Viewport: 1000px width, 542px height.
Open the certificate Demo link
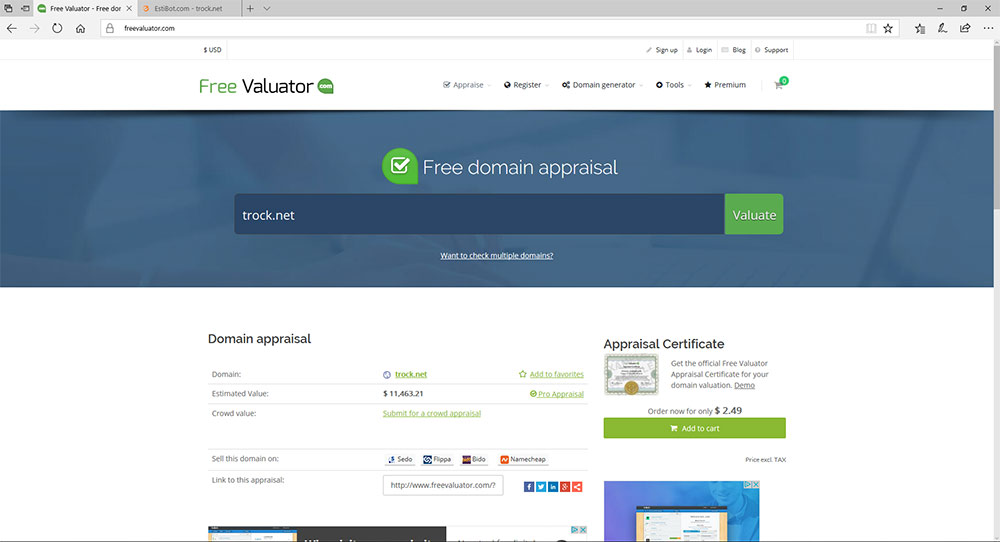click(x=744, y=385)
